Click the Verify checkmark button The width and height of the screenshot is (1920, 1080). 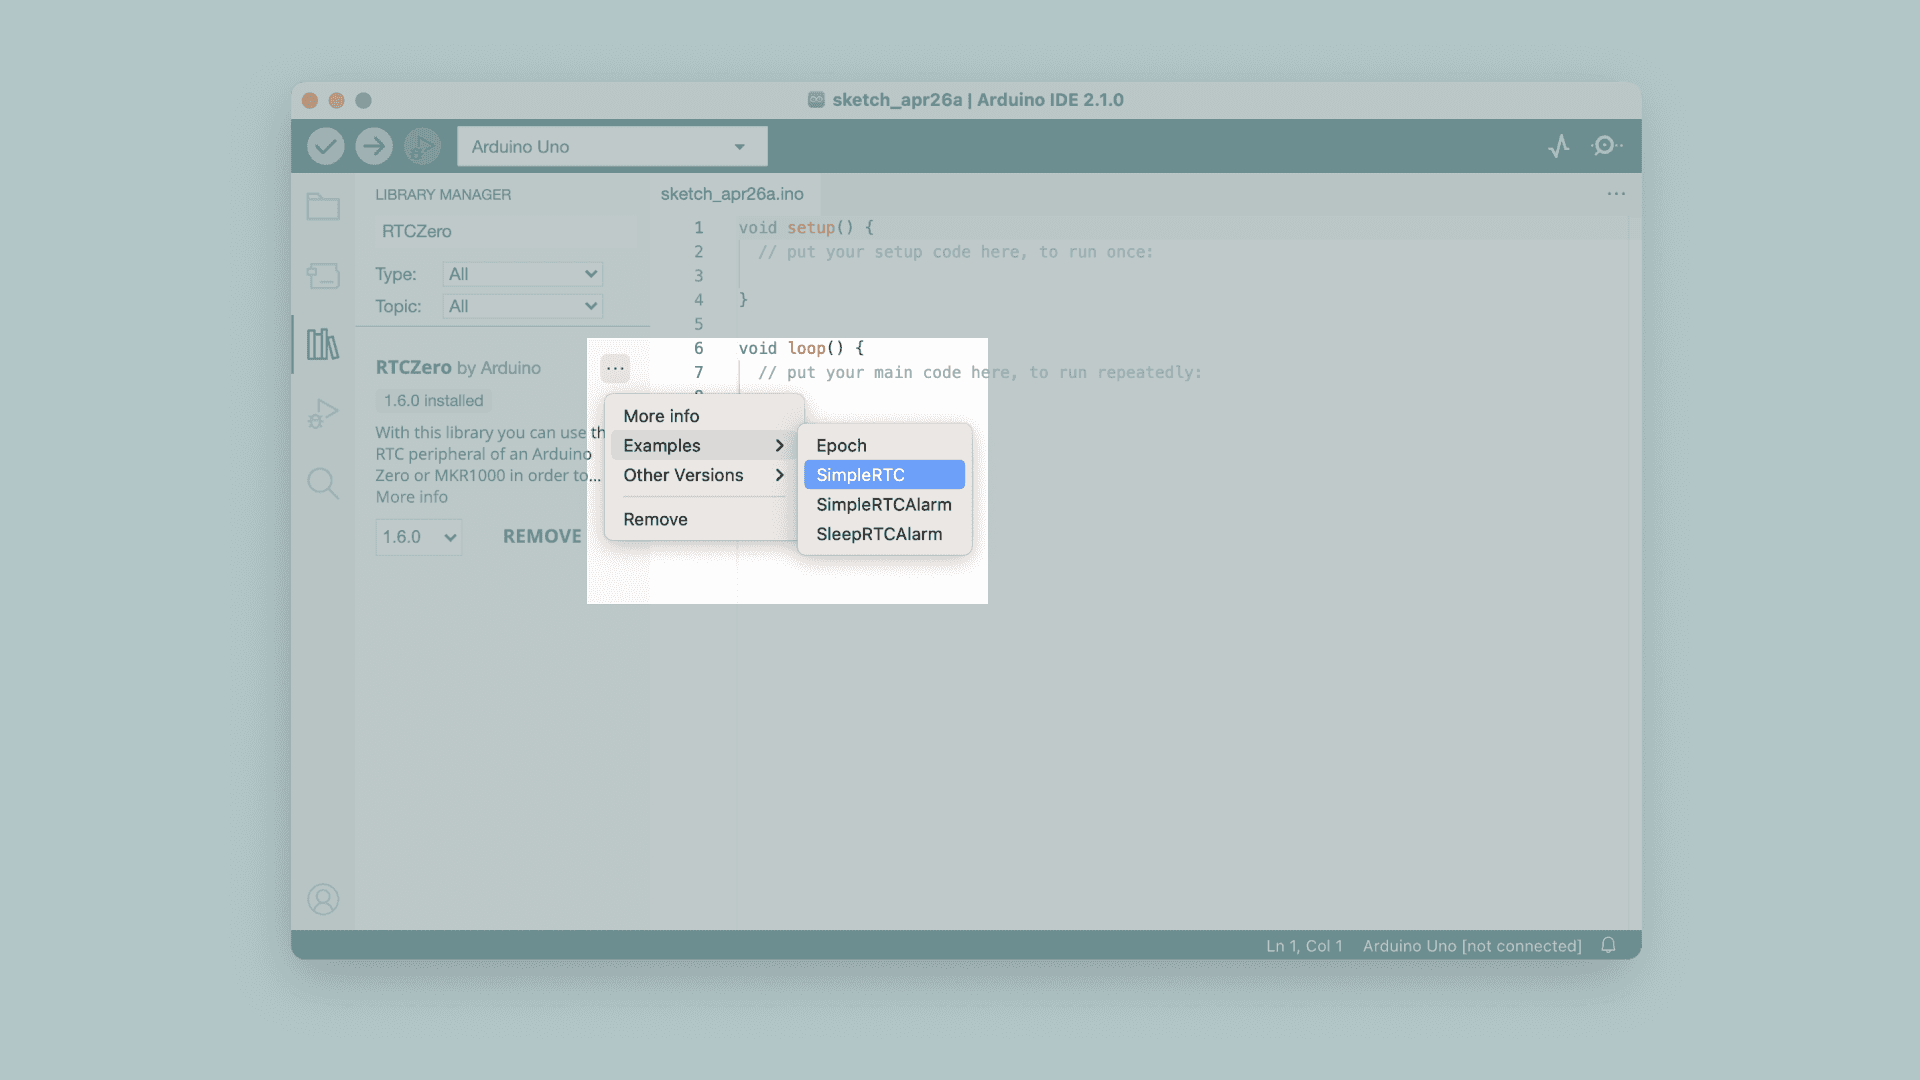pos(325,146)
